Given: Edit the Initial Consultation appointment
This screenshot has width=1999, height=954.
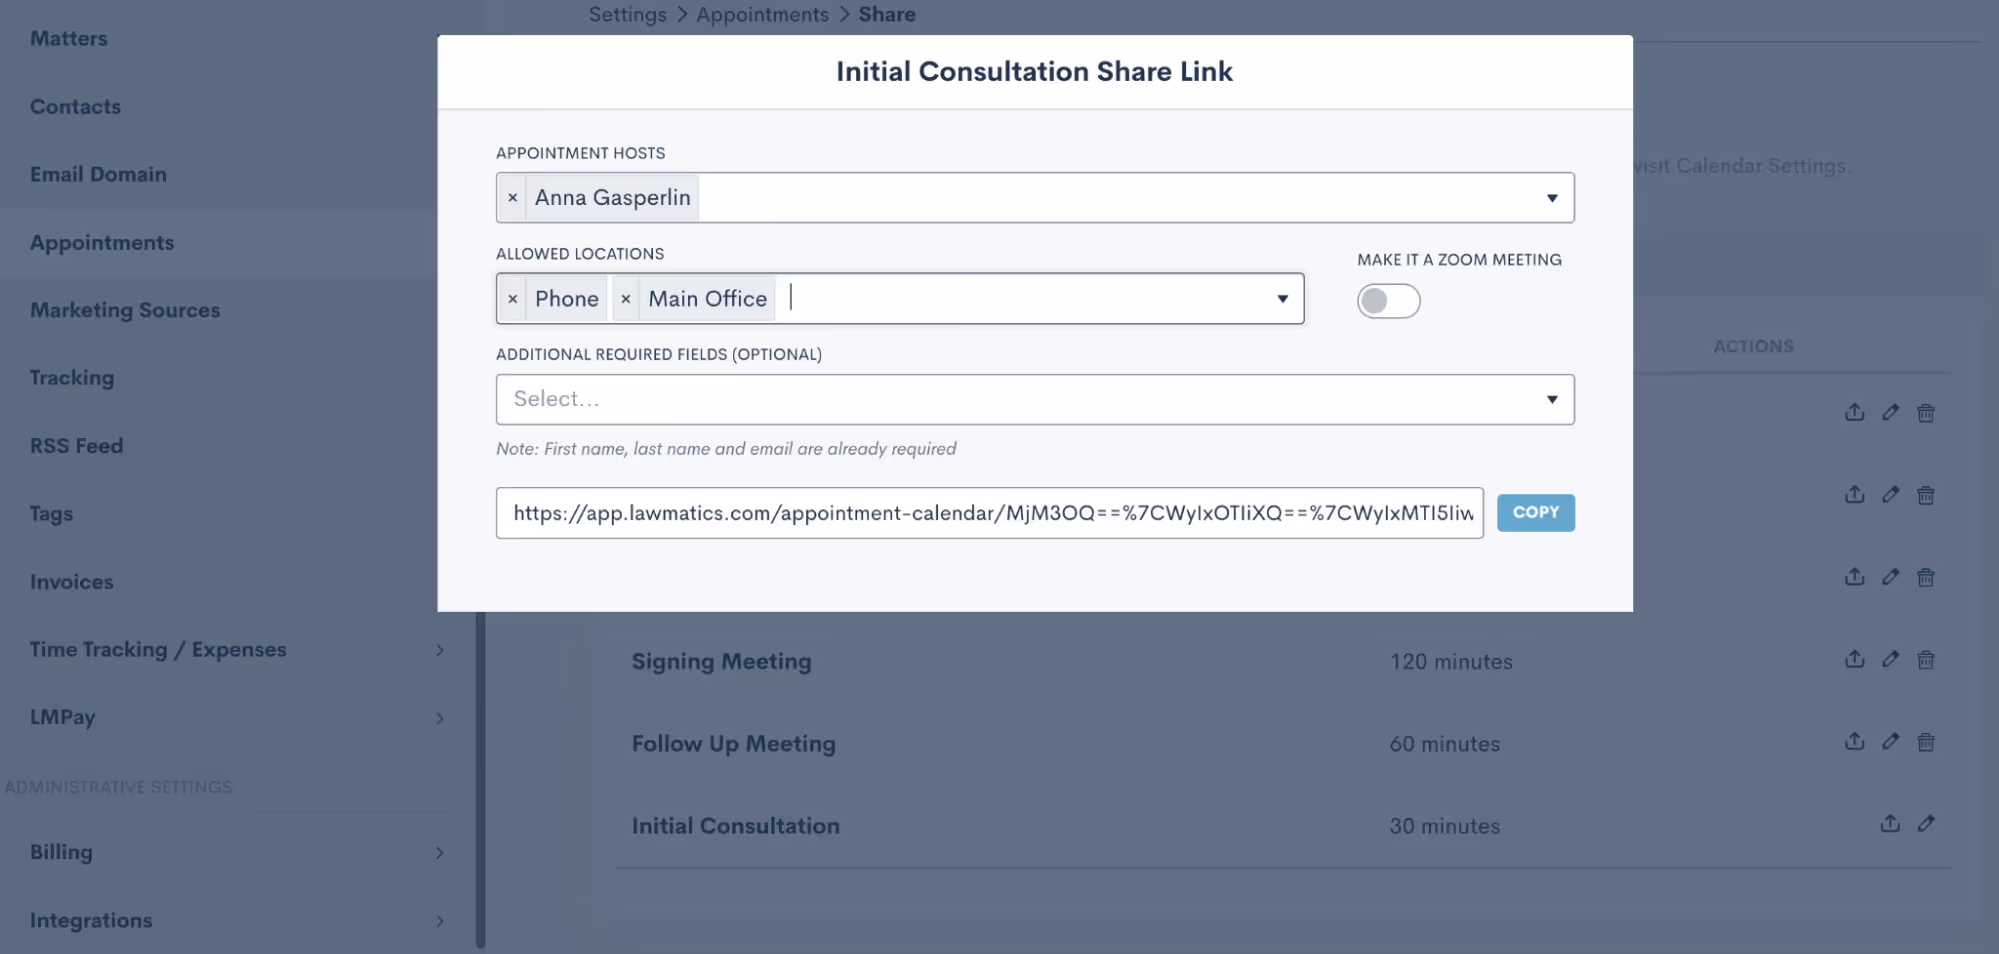Looking at the screenshot, I should pyautogui.click(x=1926, y=823).
